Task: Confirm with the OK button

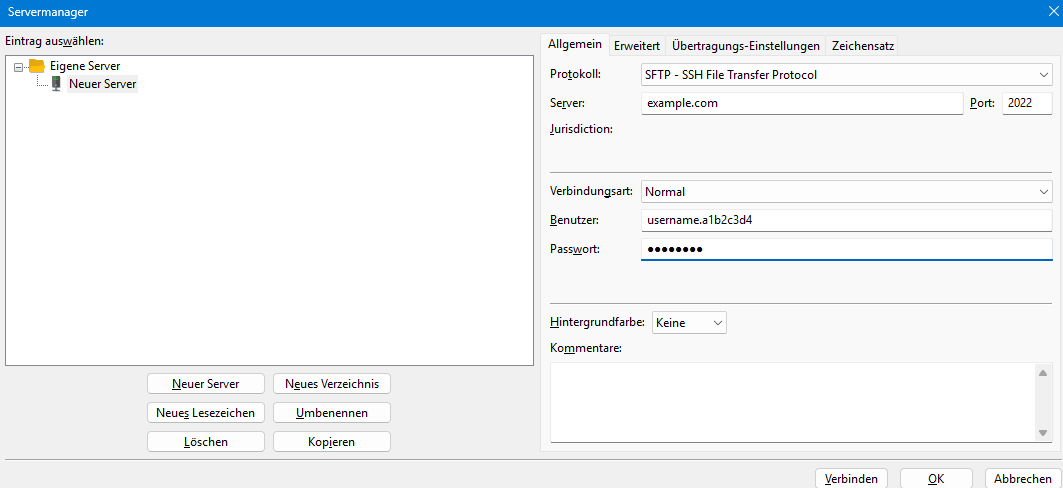Action: coord(936,479)
